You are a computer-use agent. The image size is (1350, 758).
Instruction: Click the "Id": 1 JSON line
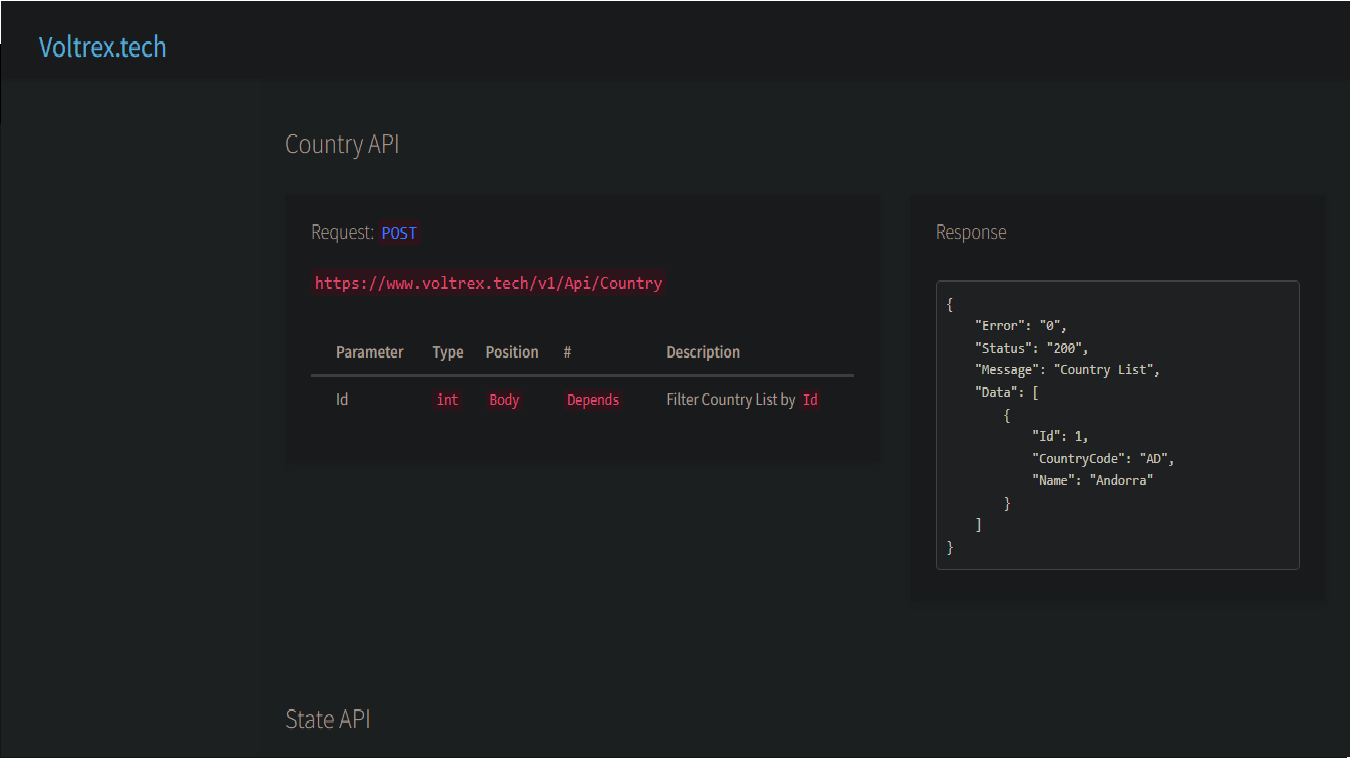pyautogui.click(x=1060, y=436)
